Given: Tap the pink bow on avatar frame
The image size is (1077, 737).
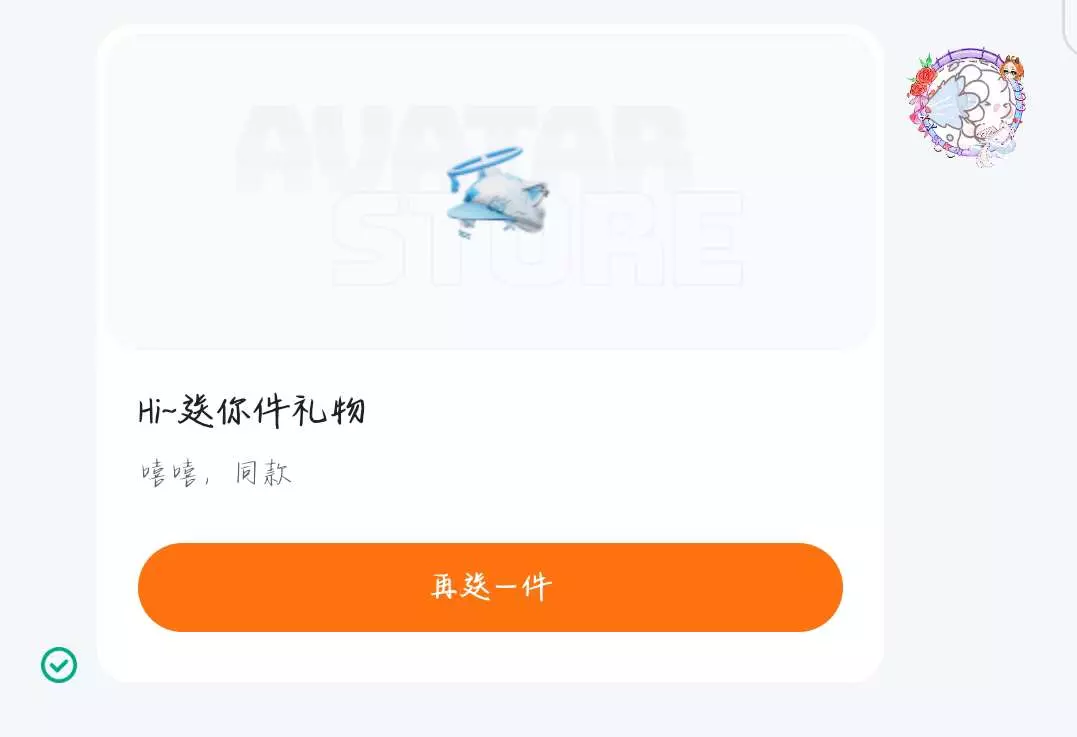Looking at the screenshot, I should [x=918, y=115].
